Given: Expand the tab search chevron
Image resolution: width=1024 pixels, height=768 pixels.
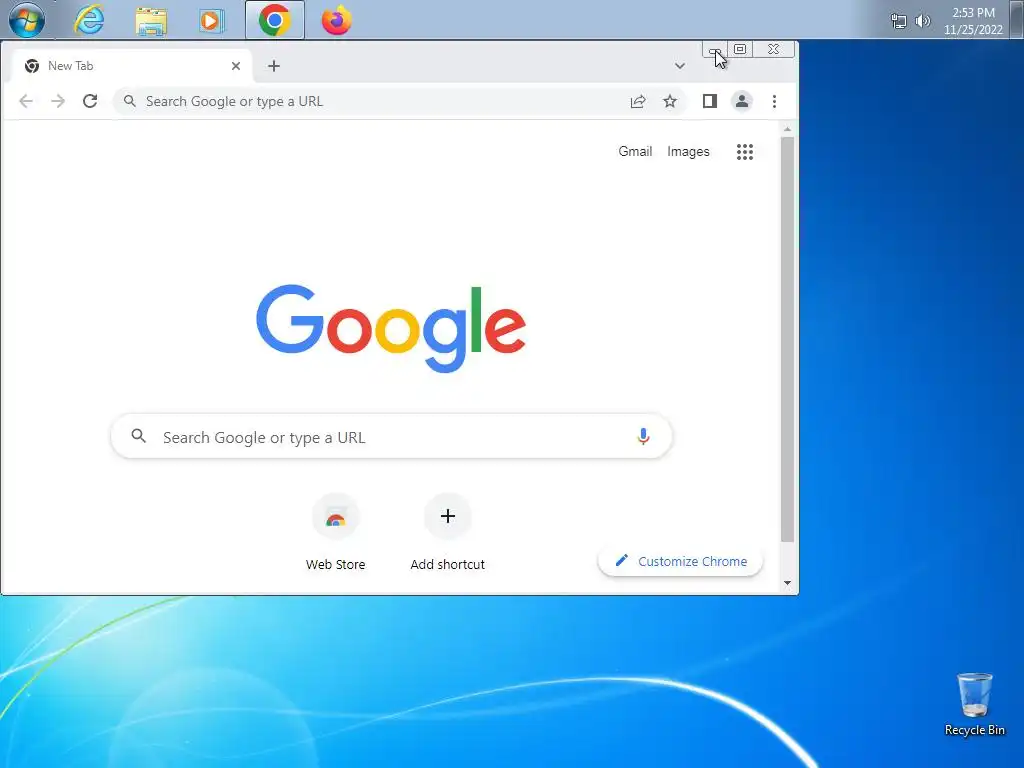Looking at the screenshot, I should coord(680,66).
